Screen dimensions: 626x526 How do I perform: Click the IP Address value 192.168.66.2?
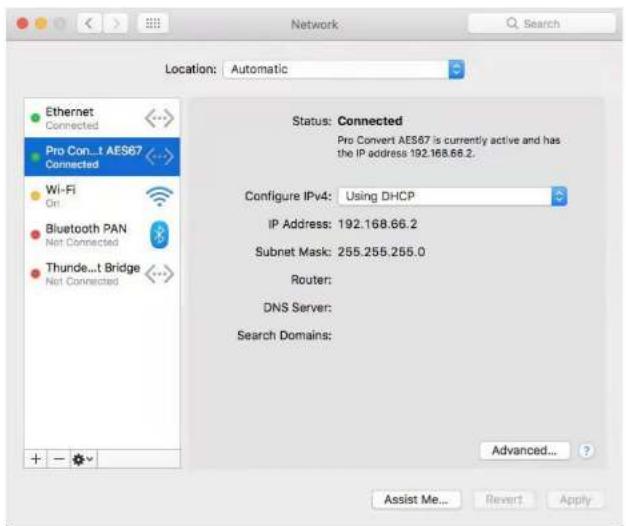click(377, 224)
